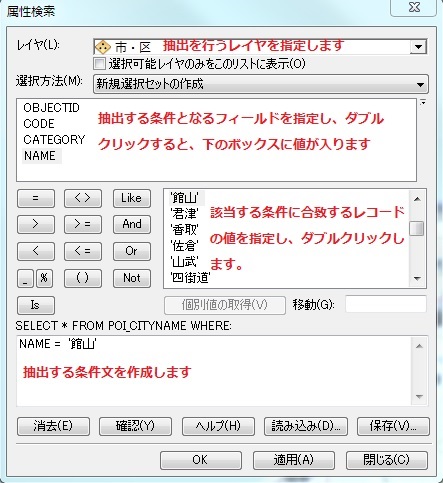Insert the Like operator
This screenshot has width=443, height=483.
[x=132, y=198]
